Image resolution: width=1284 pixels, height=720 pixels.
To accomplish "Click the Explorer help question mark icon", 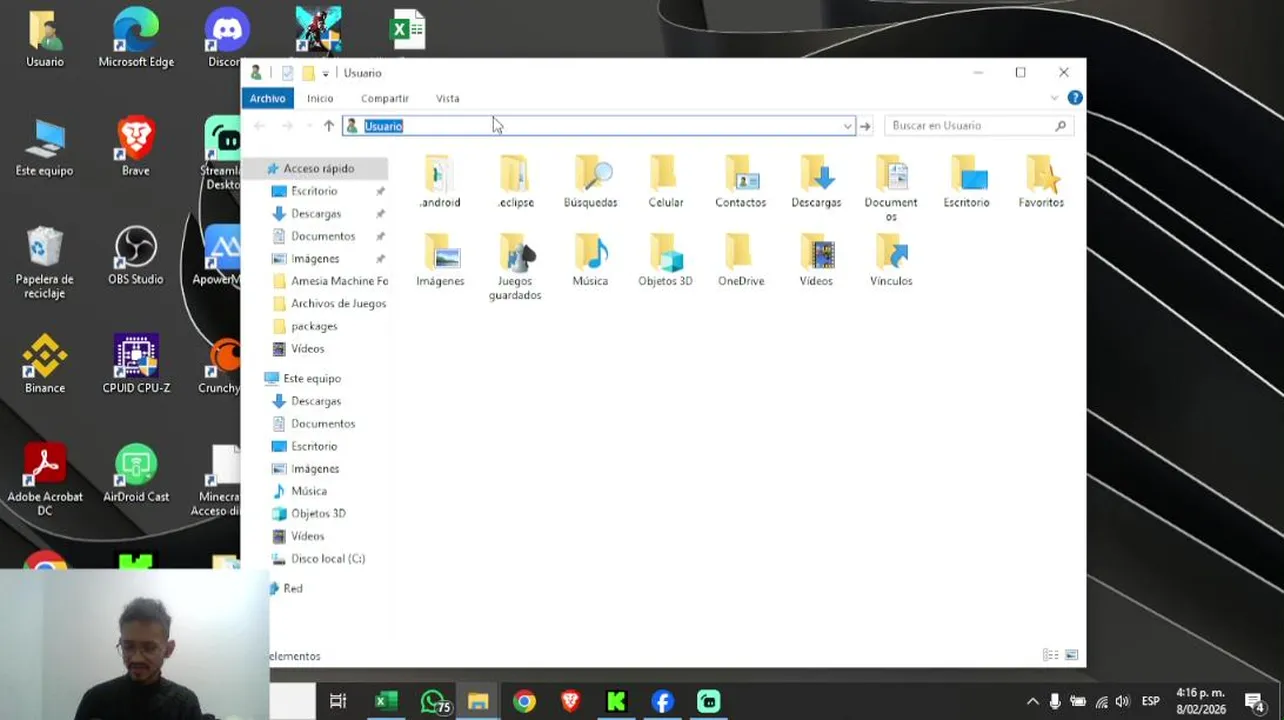I will (1075, 98).
